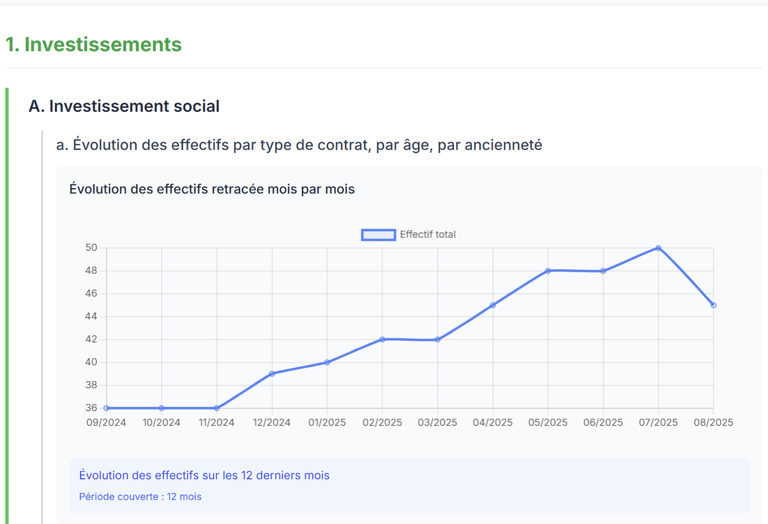Click the 09/2024 axis label
Image resolution: width=768 pixels, height=524 pixels.
(x=106, y=423)
